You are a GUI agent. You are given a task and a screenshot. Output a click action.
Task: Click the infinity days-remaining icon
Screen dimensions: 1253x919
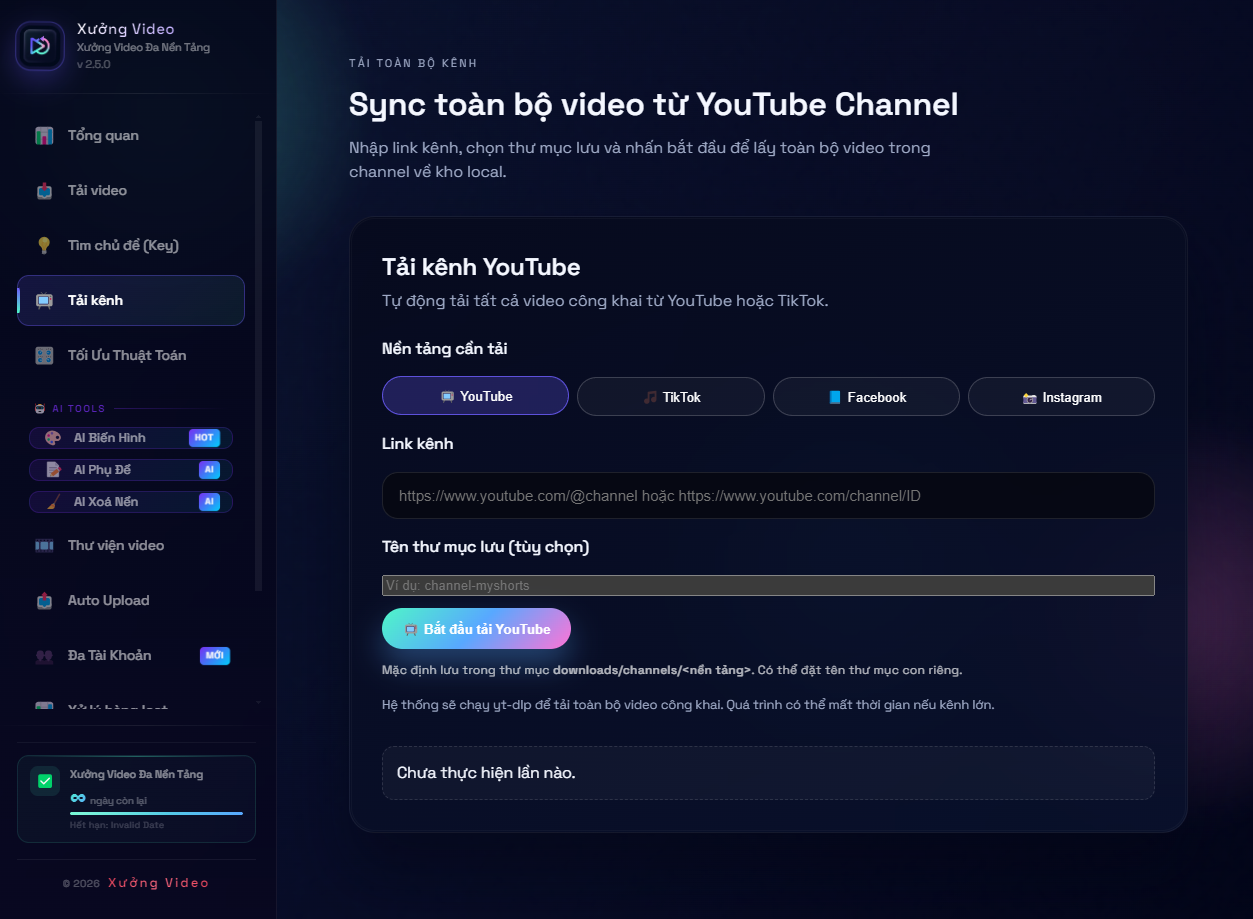[x=78, y=798]
